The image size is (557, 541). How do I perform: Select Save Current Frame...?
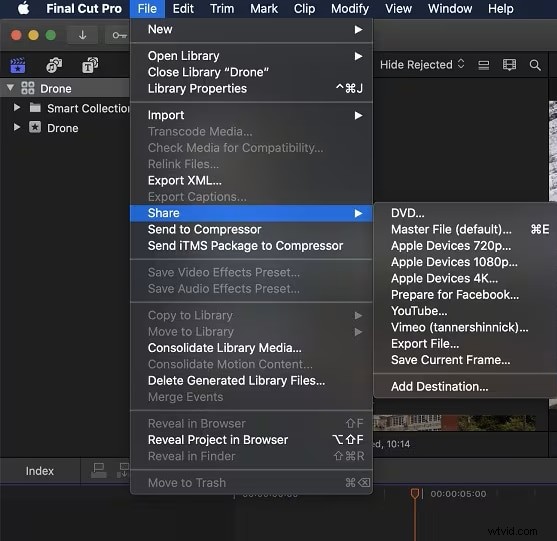465,360
